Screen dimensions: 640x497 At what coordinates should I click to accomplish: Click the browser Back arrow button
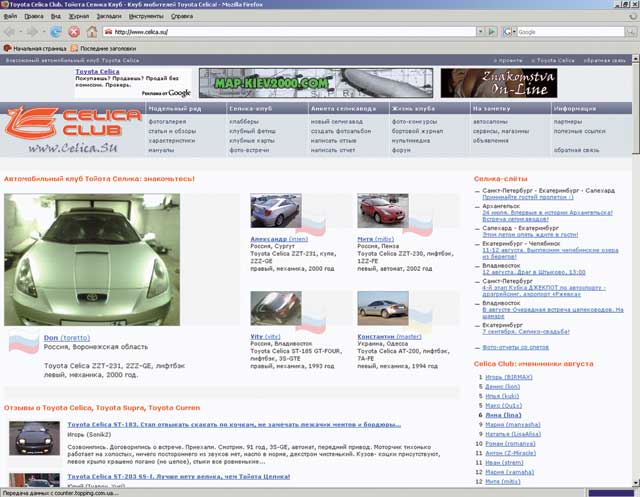point(11,32)
